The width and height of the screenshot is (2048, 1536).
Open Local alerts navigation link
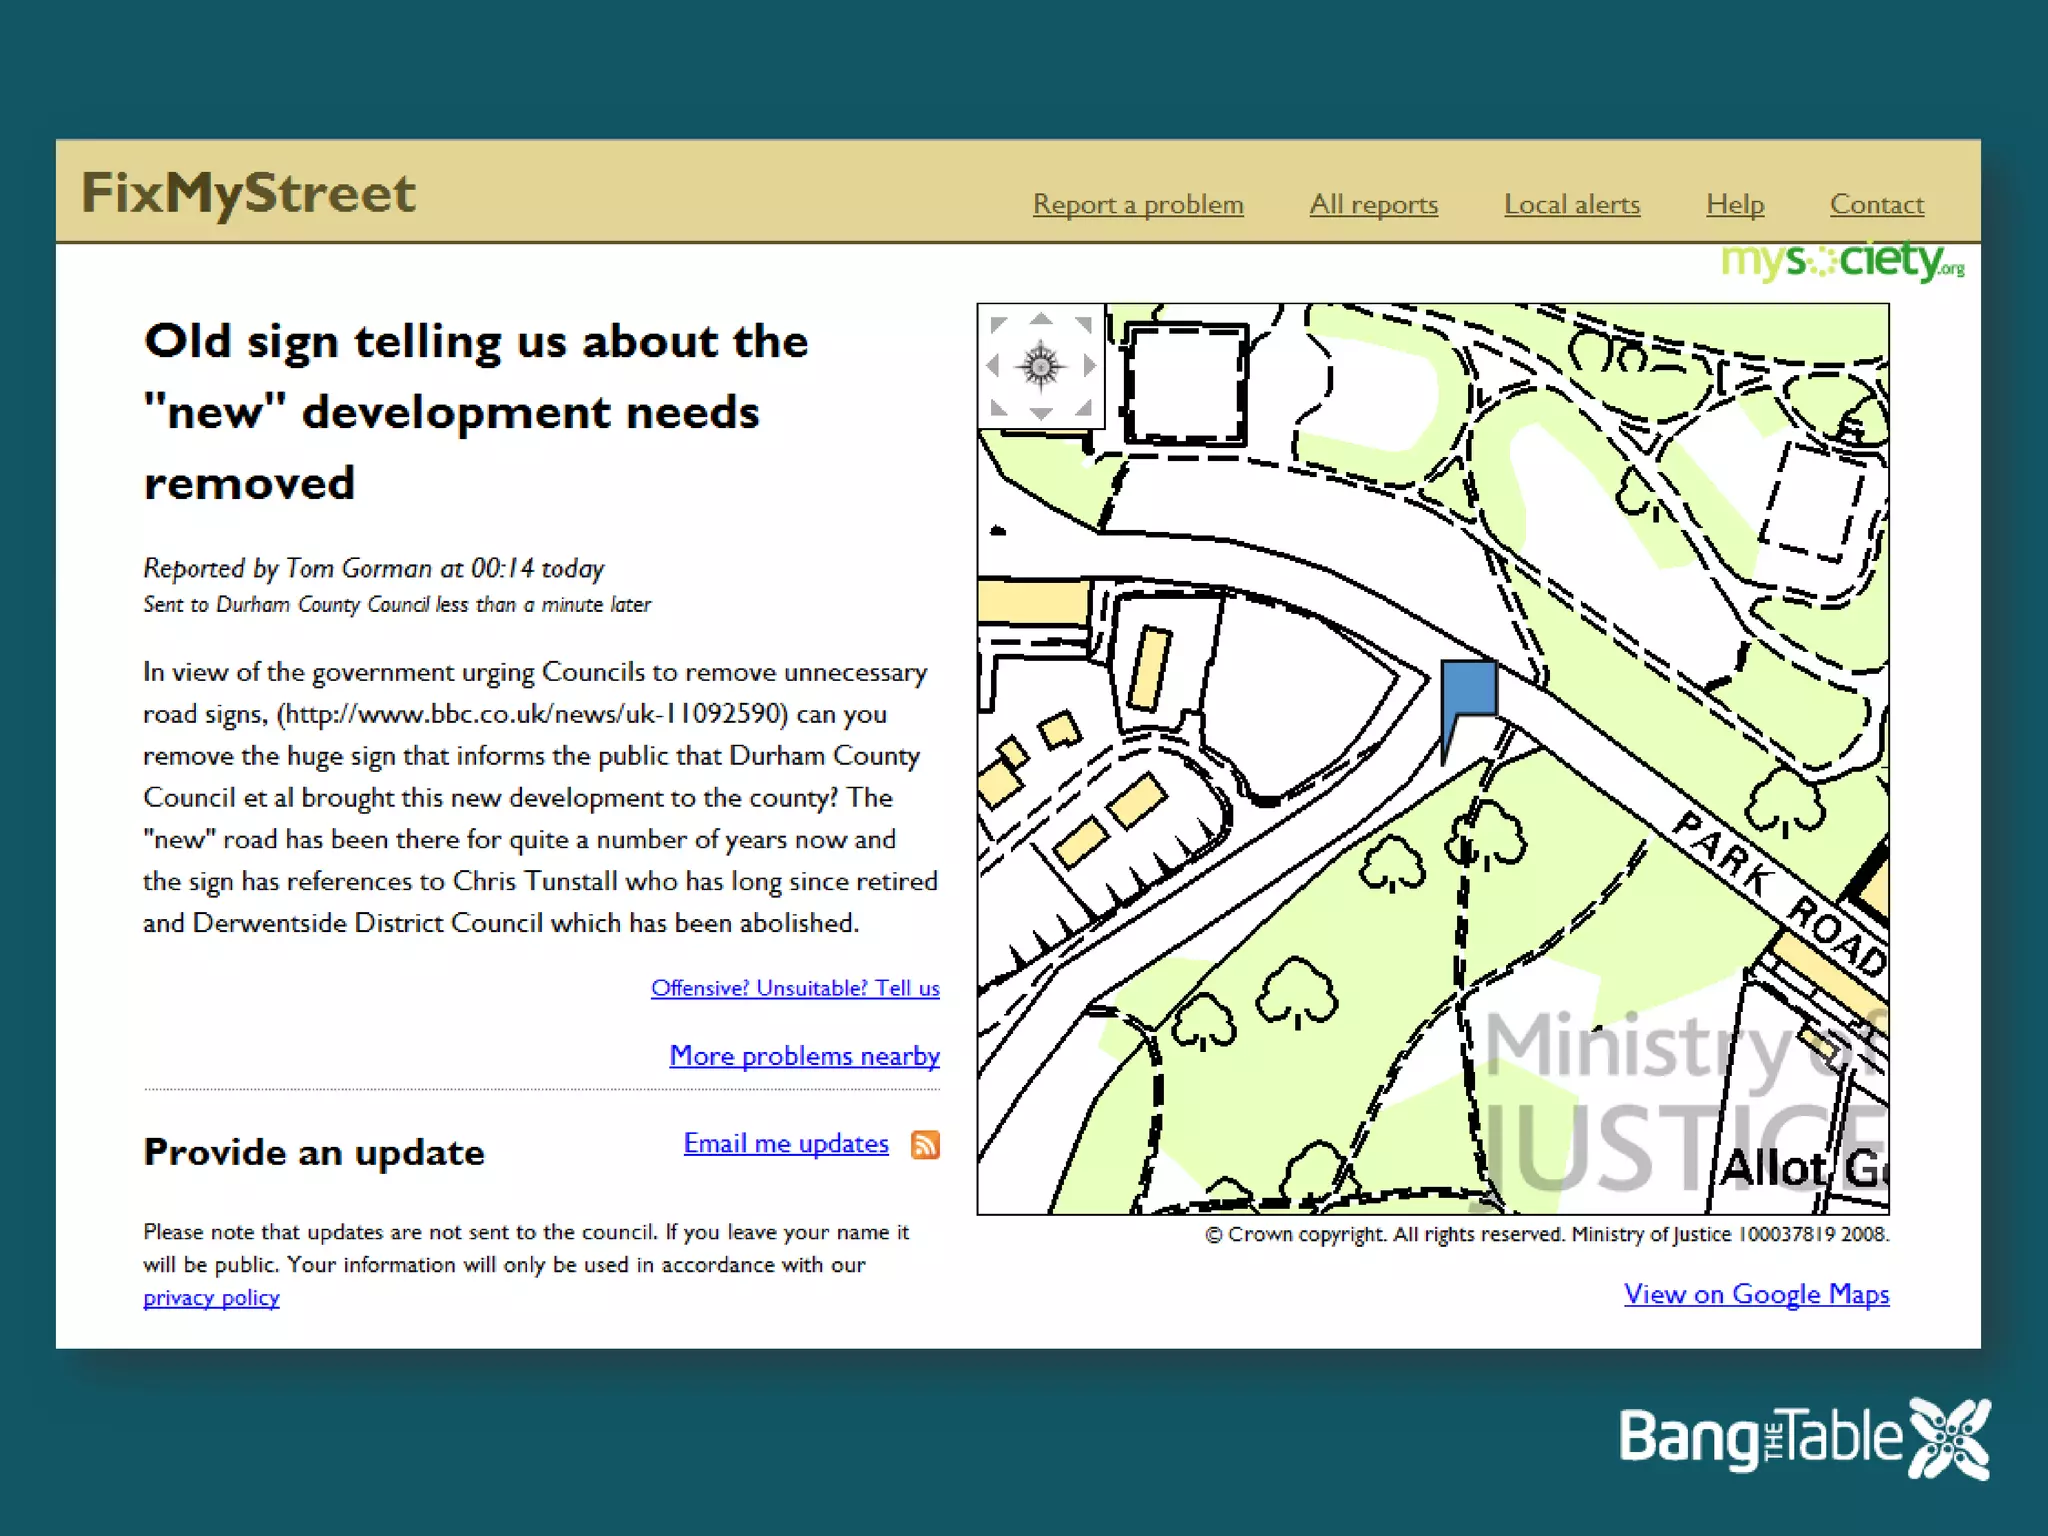[1572, 204]
